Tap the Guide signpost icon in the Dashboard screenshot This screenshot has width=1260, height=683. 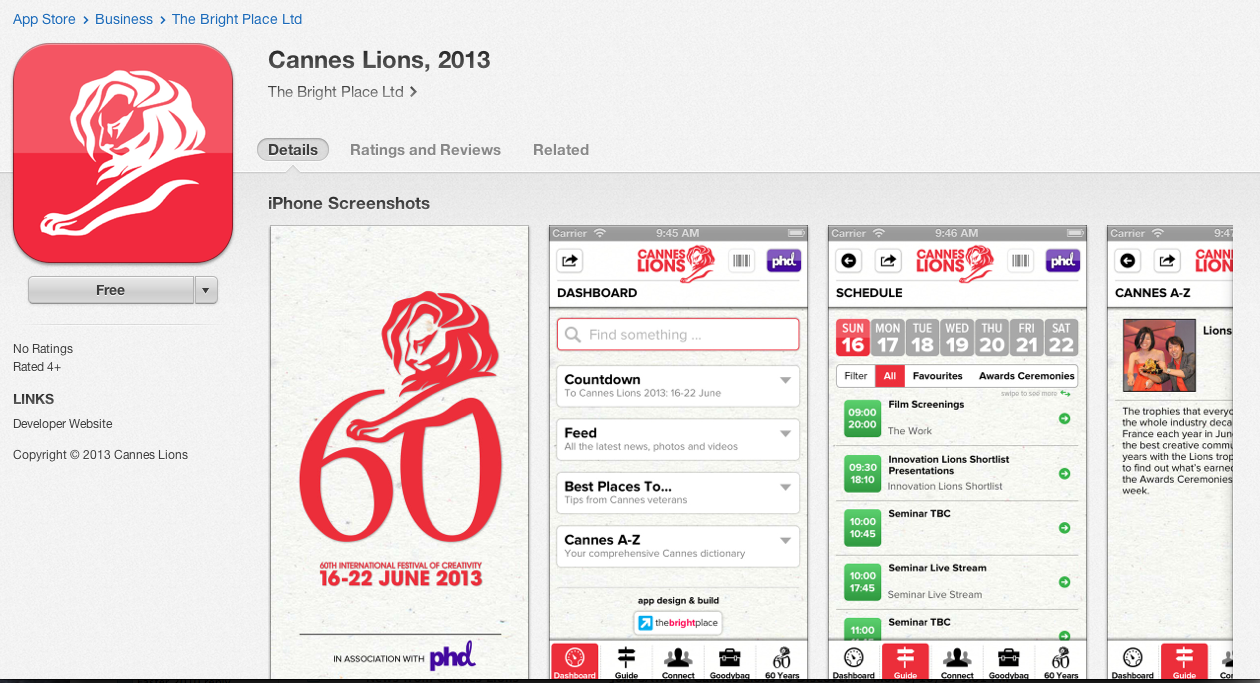pos(627,661)
